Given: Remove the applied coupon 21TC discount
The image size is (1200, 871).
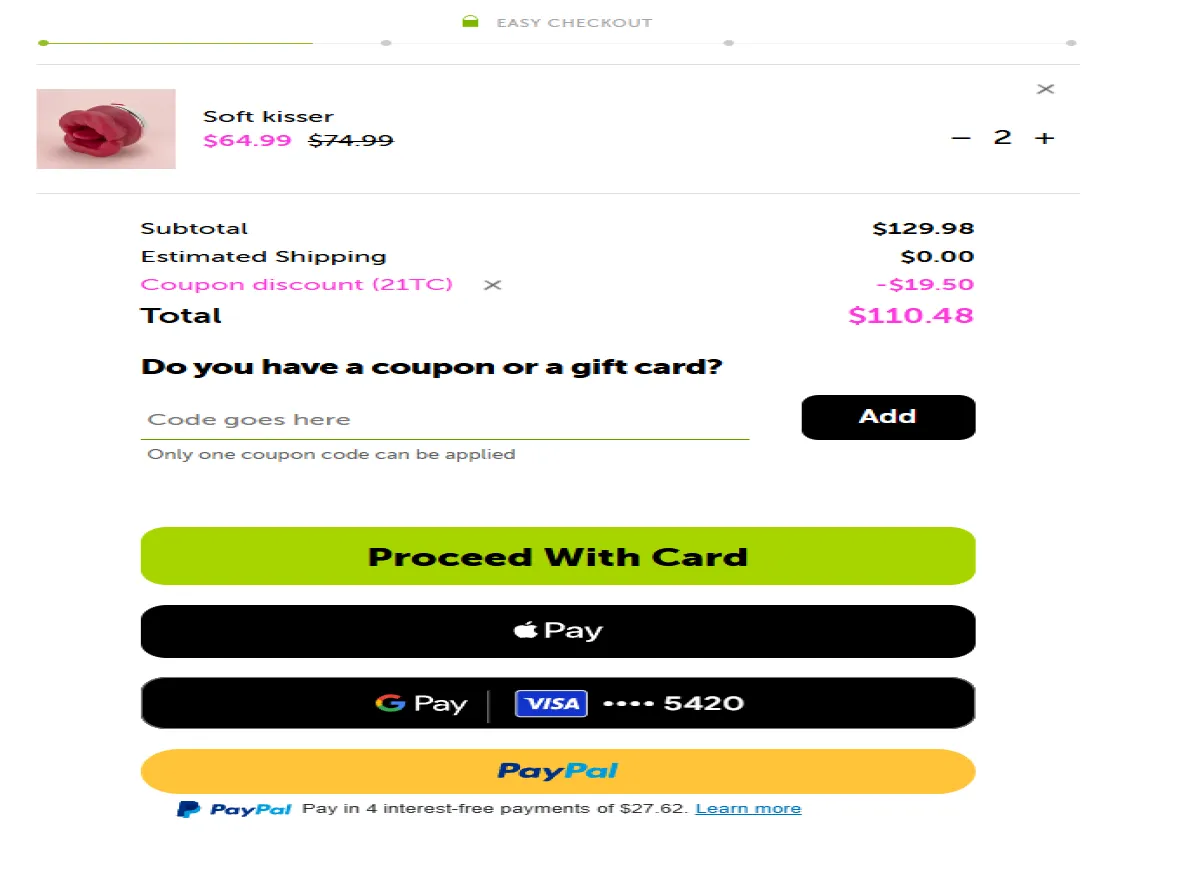Looking at the screenshot, I should coord(492,284).
